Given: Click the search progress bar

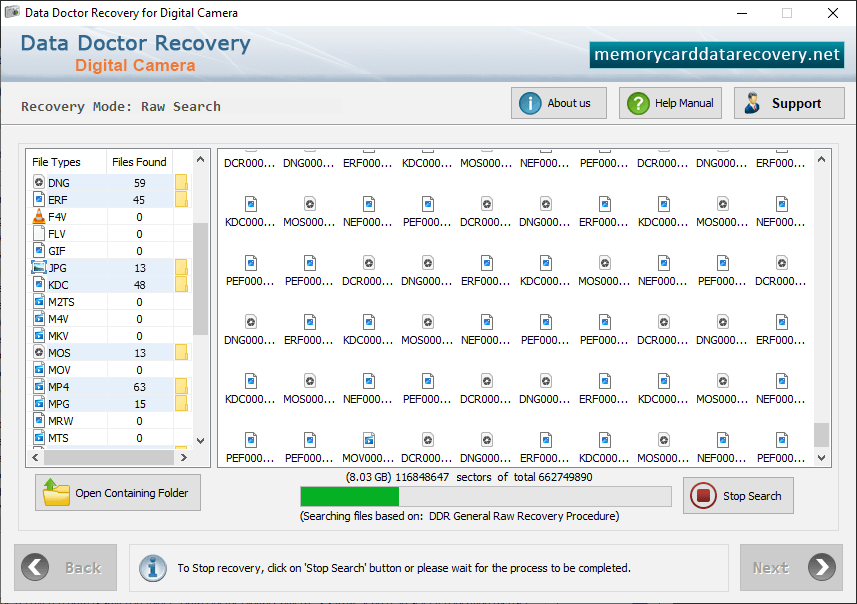Looking at the screenshot, I should tap(485, 496).
